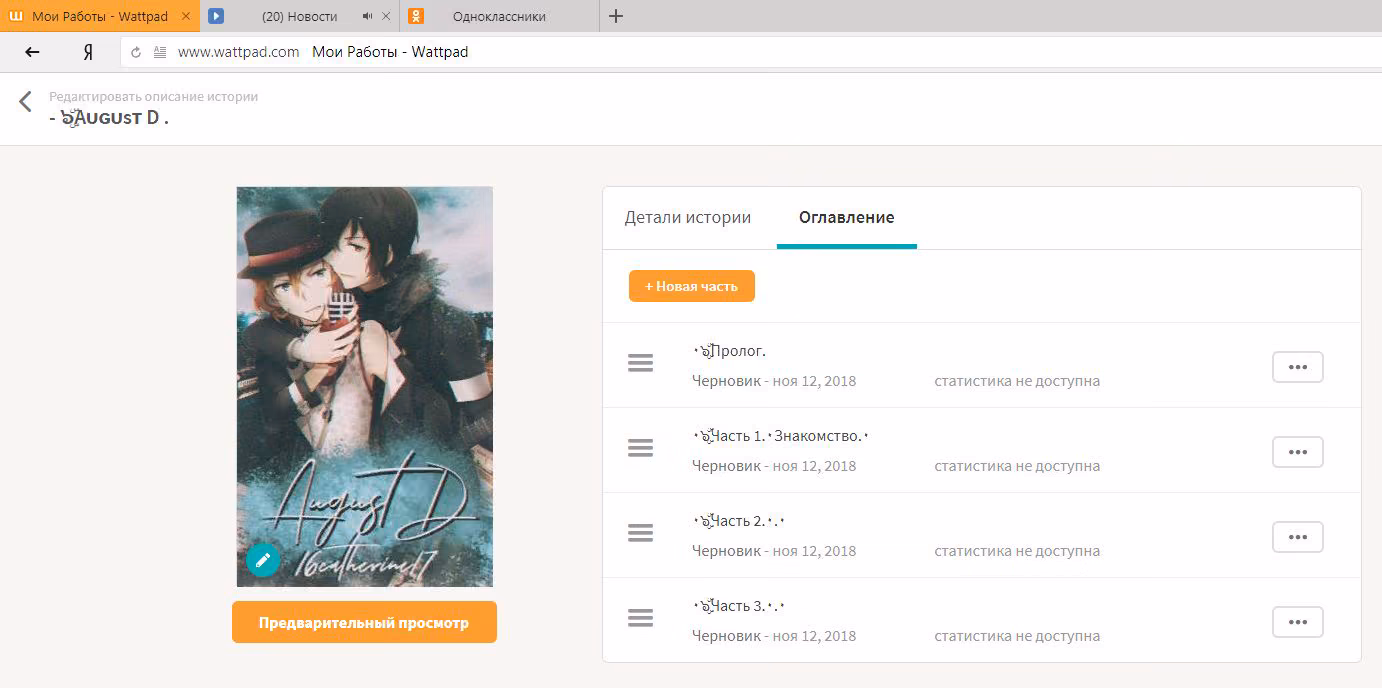This screenshot has width=1382, height=688.
Task: Select the Оглавление tab
Action: [x=846, y=217]
